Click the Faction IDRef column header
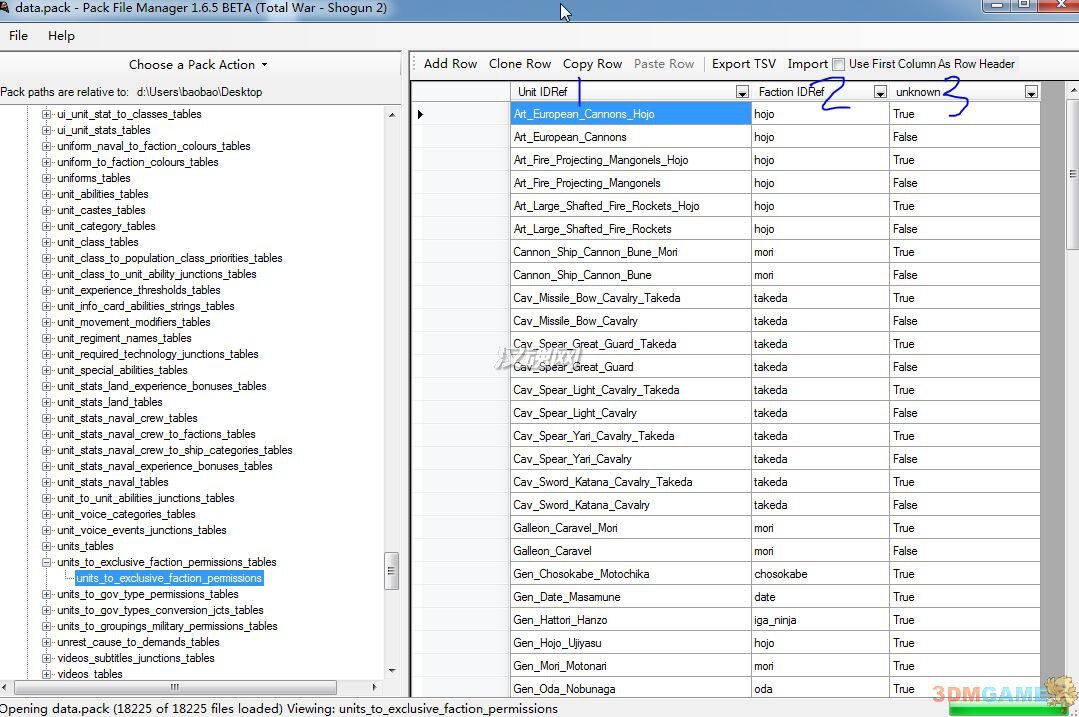Image resolution: width=1079 pixels, height=717 pixels. [820, 92]
